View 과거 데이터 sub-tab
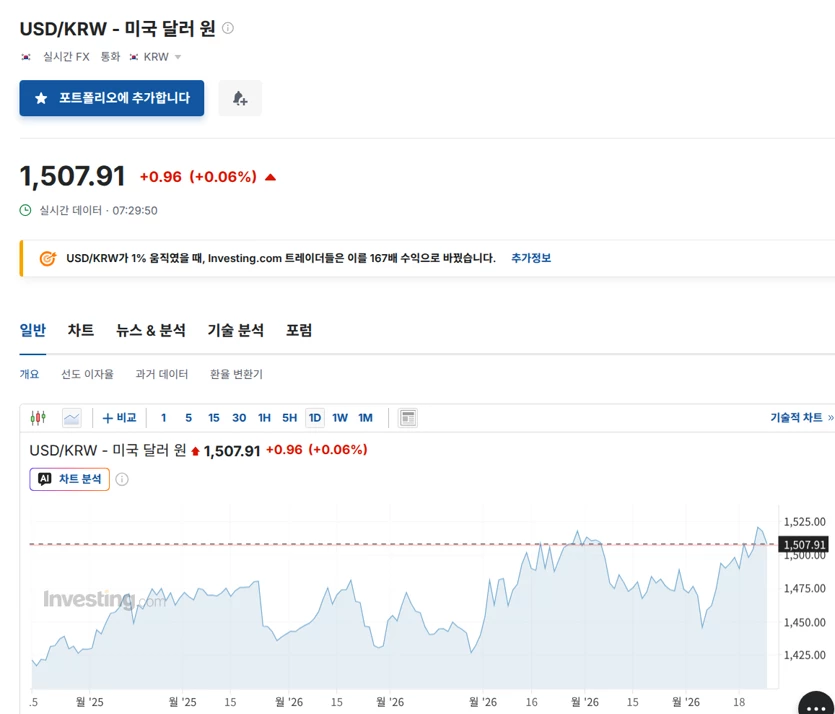Viewport: 835px width, 714px height. (162, 374)
